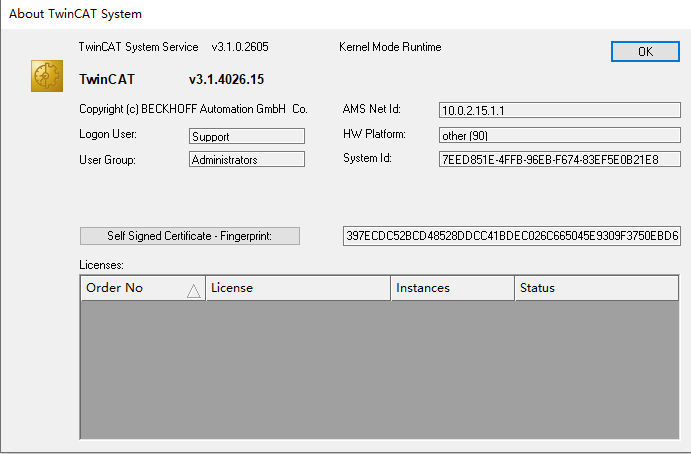
Task: Select the System Id field
Action: (x=560, y=159)
